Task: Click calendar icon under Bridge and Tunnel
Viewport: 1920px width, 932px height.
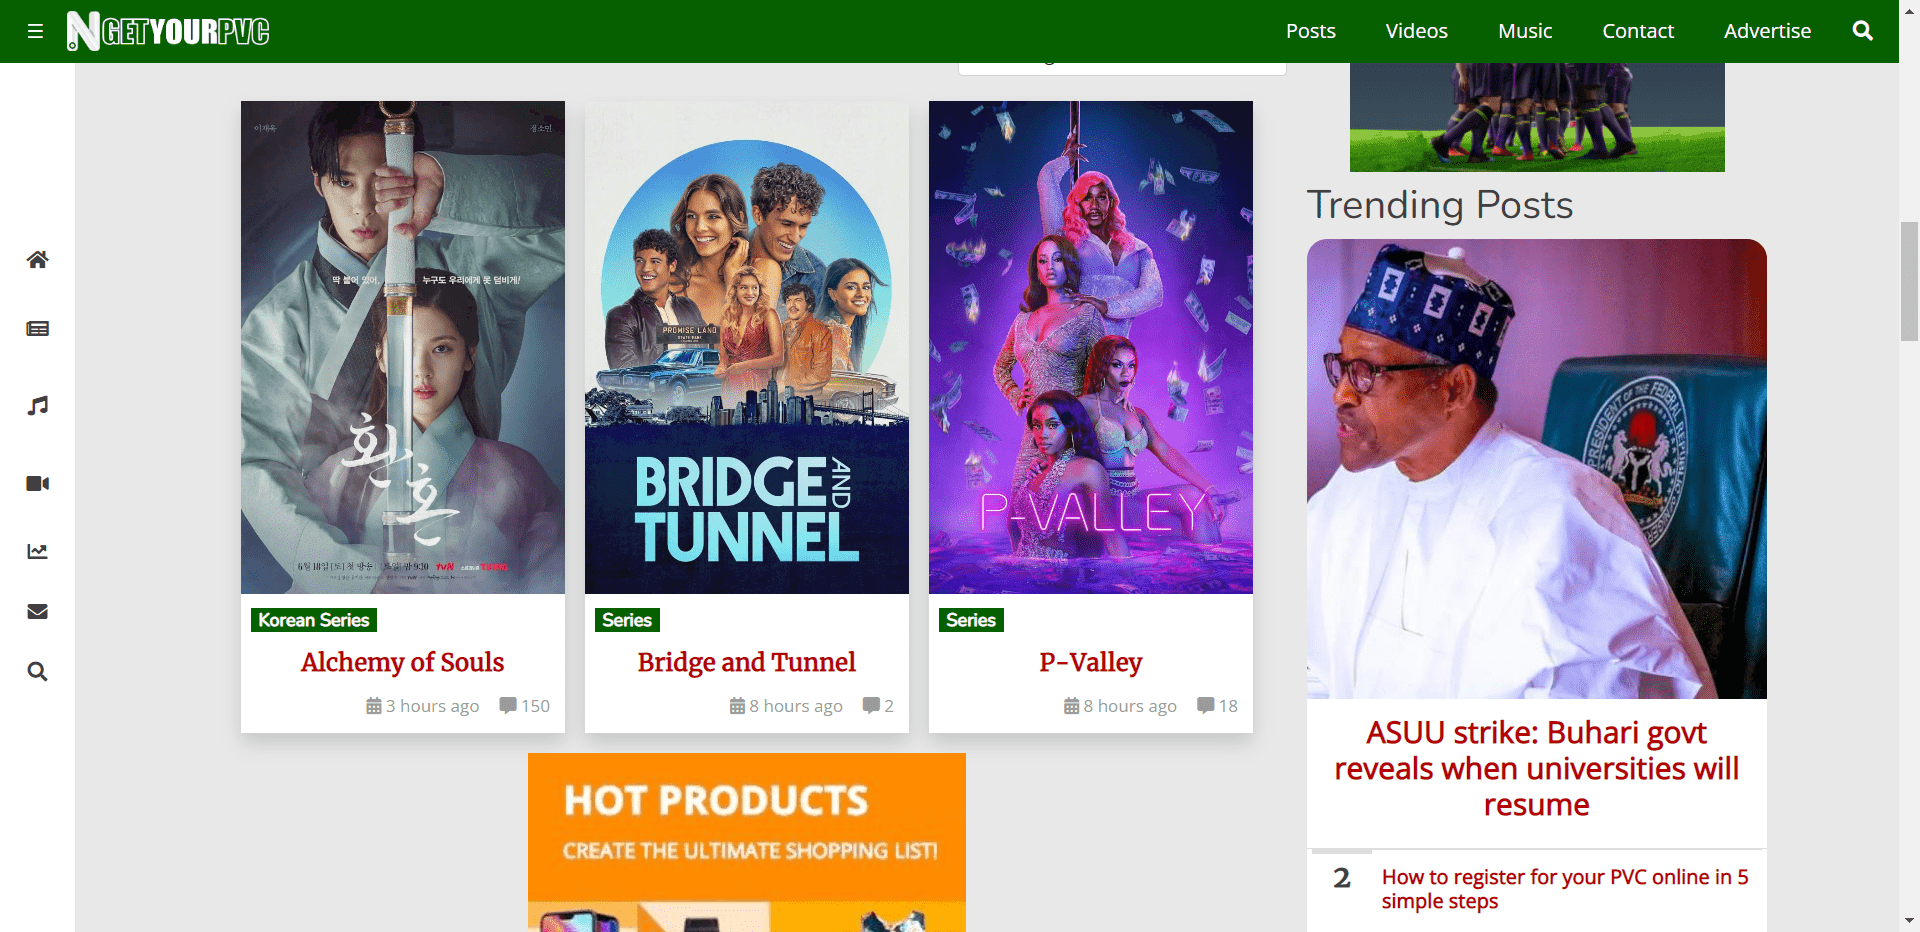Action: click(737, 706)
